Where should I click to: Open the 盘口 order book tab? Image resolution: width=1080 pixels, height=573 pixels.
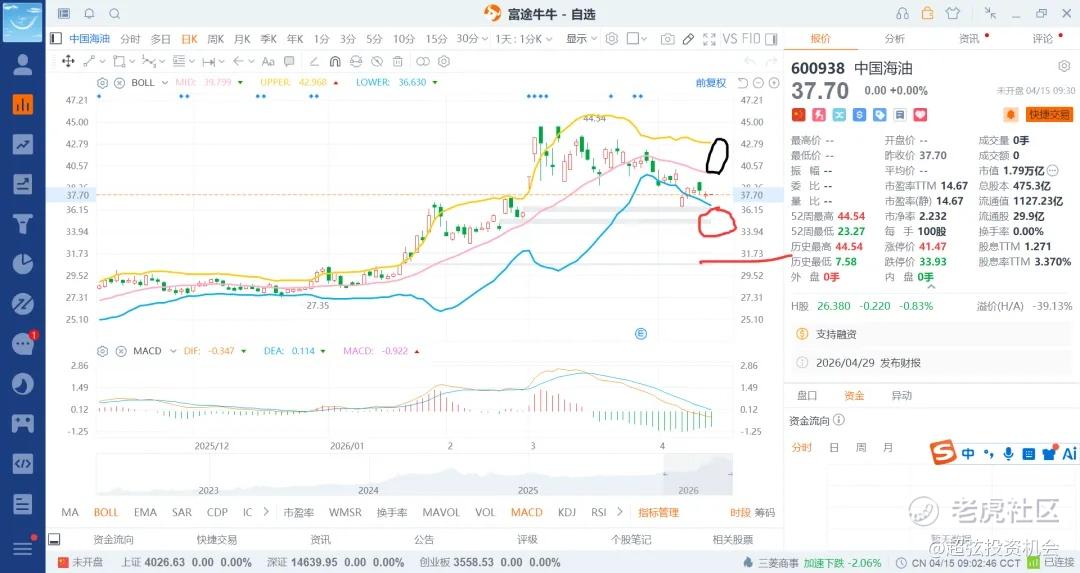pos(807,395)
